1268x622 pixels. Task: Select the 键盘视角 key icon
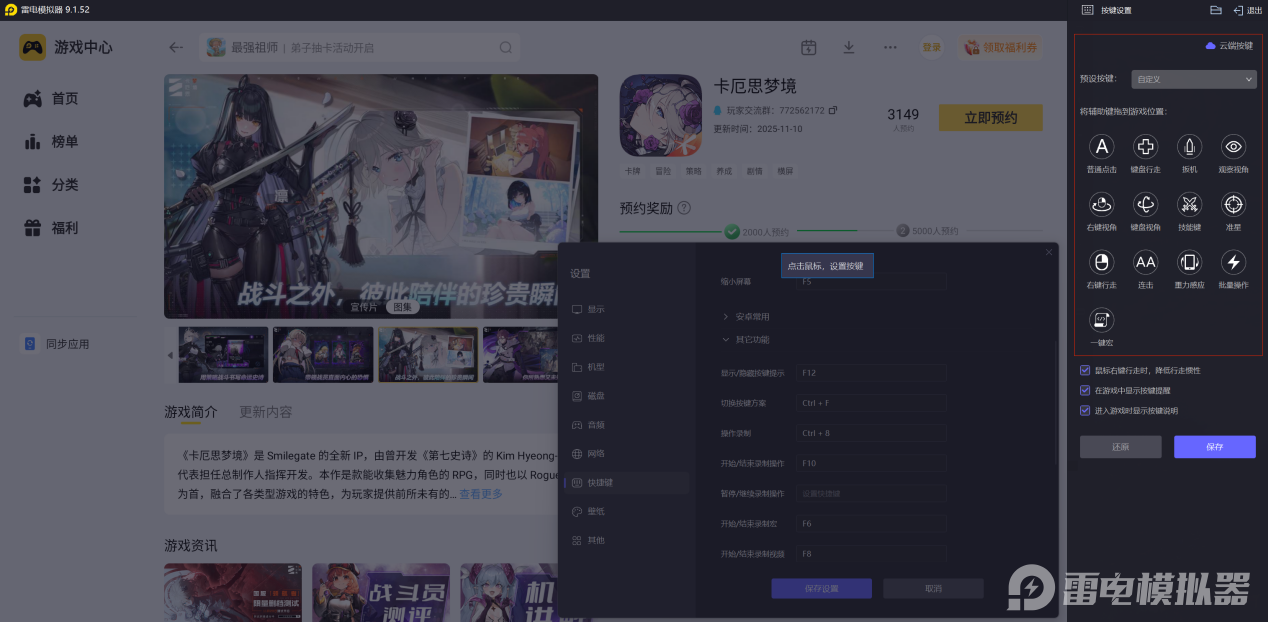pyautogui.click(x=1145, y=205)
